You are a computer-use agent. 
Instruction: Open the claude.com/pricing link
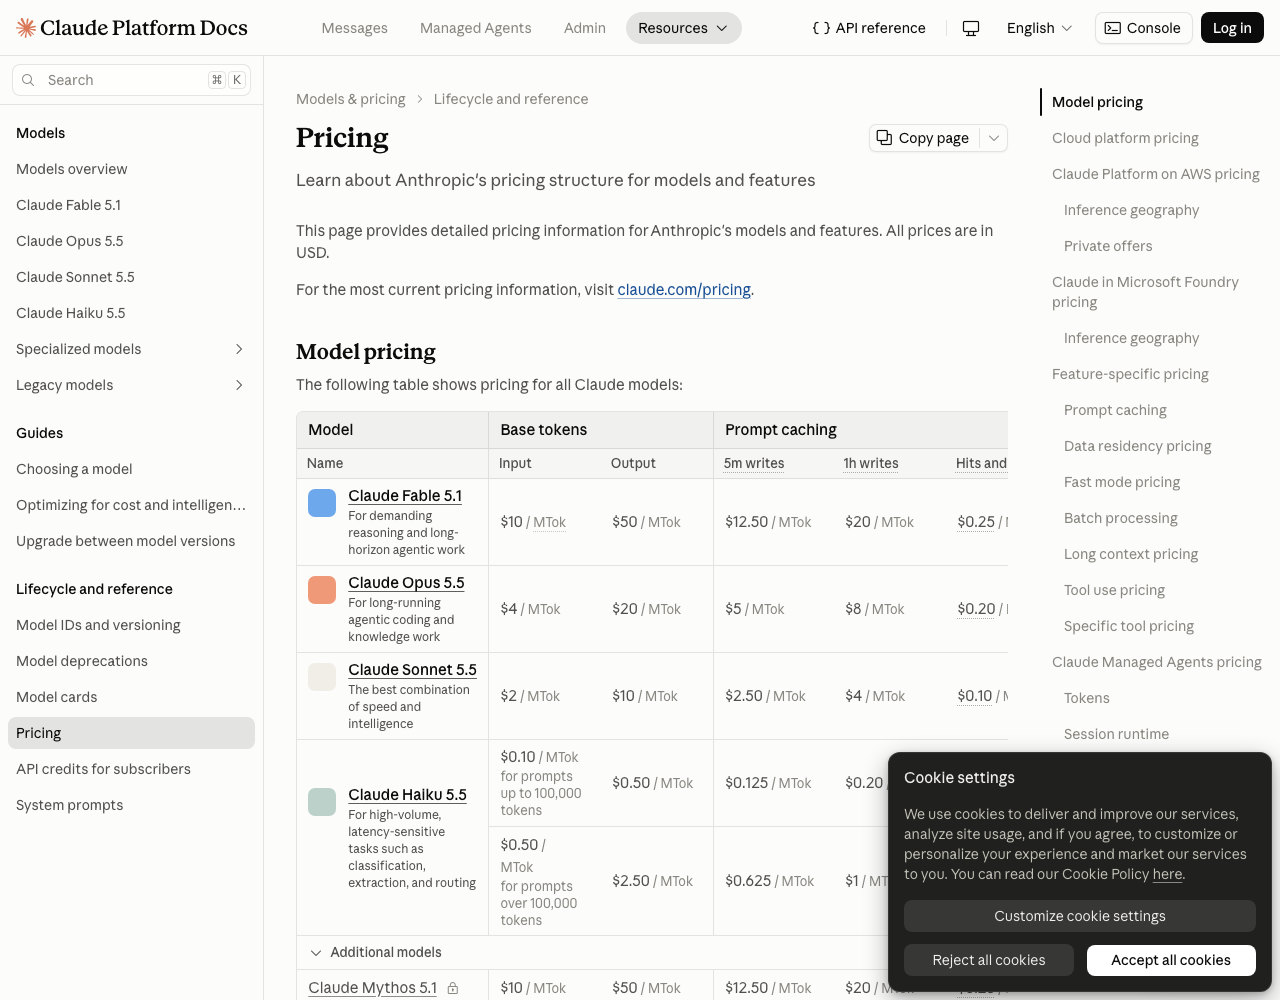click(684, 290)
